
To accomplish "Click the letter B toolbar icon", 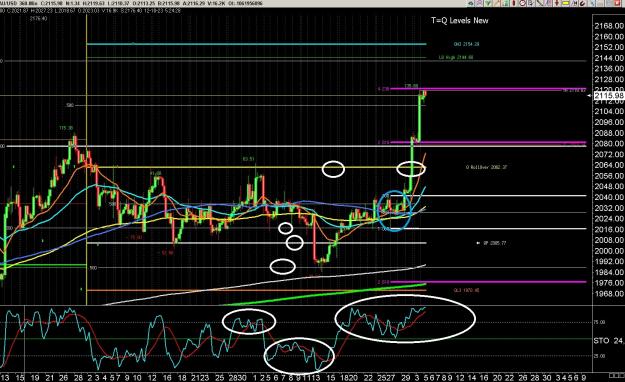I will [531, 3].
